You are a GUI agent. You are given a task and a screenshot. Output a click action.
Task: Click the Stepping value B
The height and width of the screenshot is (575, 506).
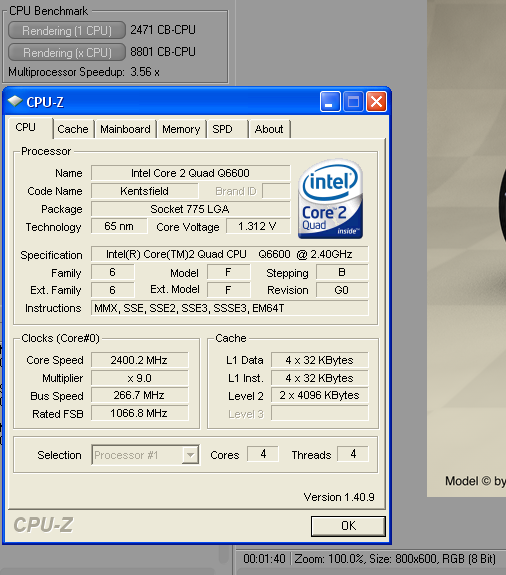point(342,272)
